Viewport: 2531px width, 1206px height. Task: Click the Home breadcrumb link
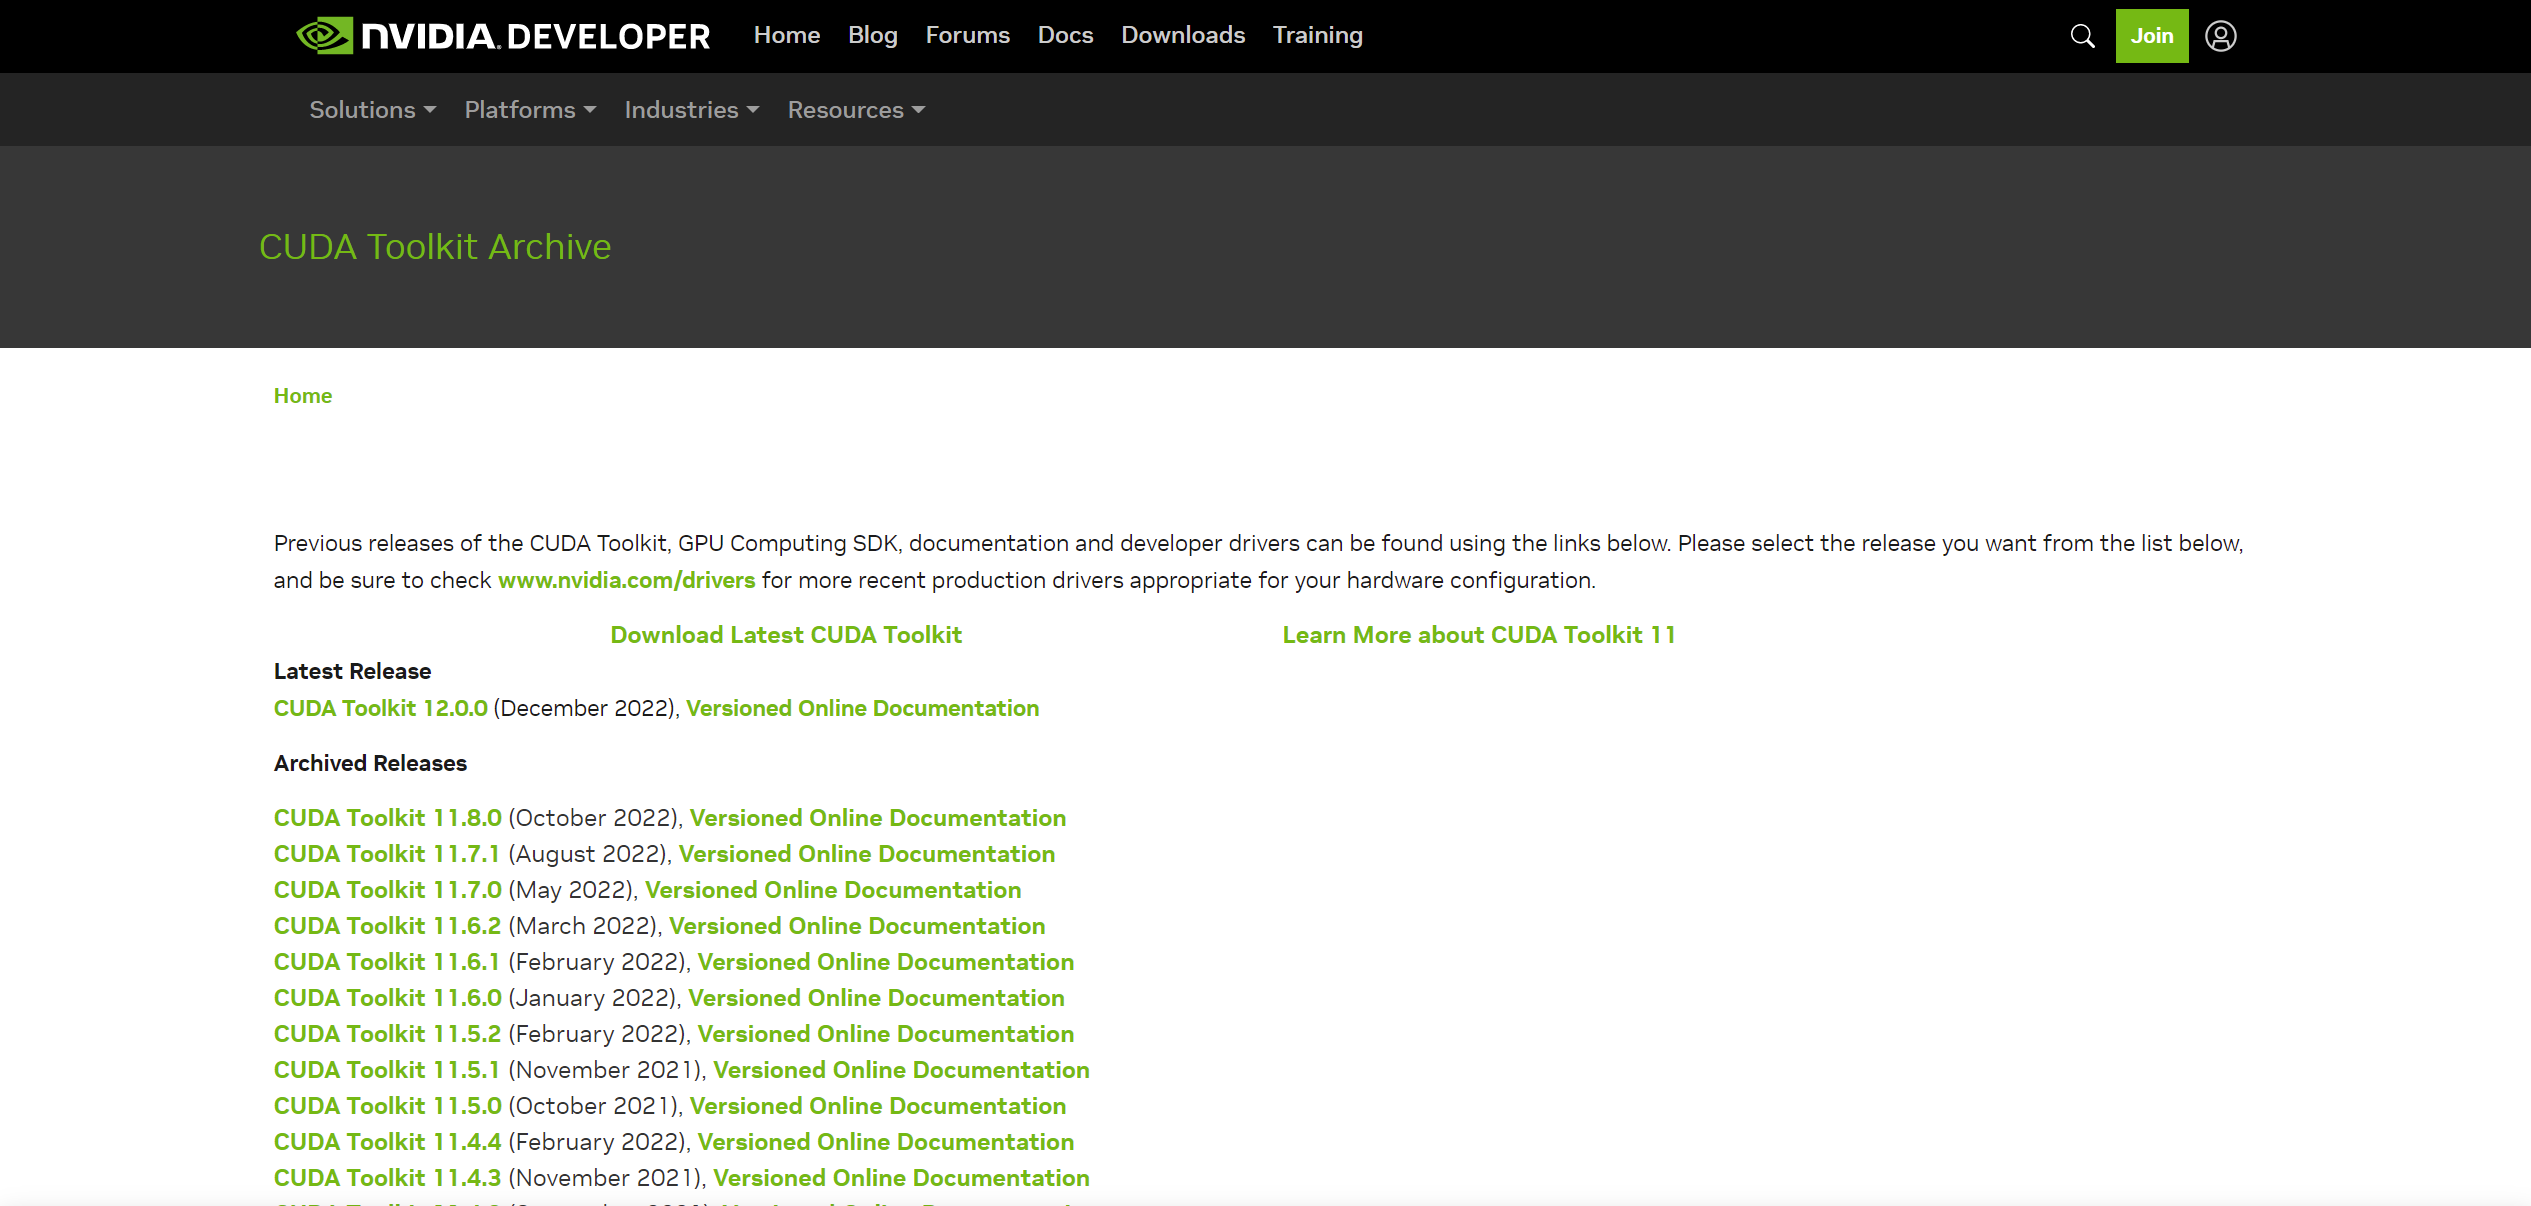[x=303, y=396]
